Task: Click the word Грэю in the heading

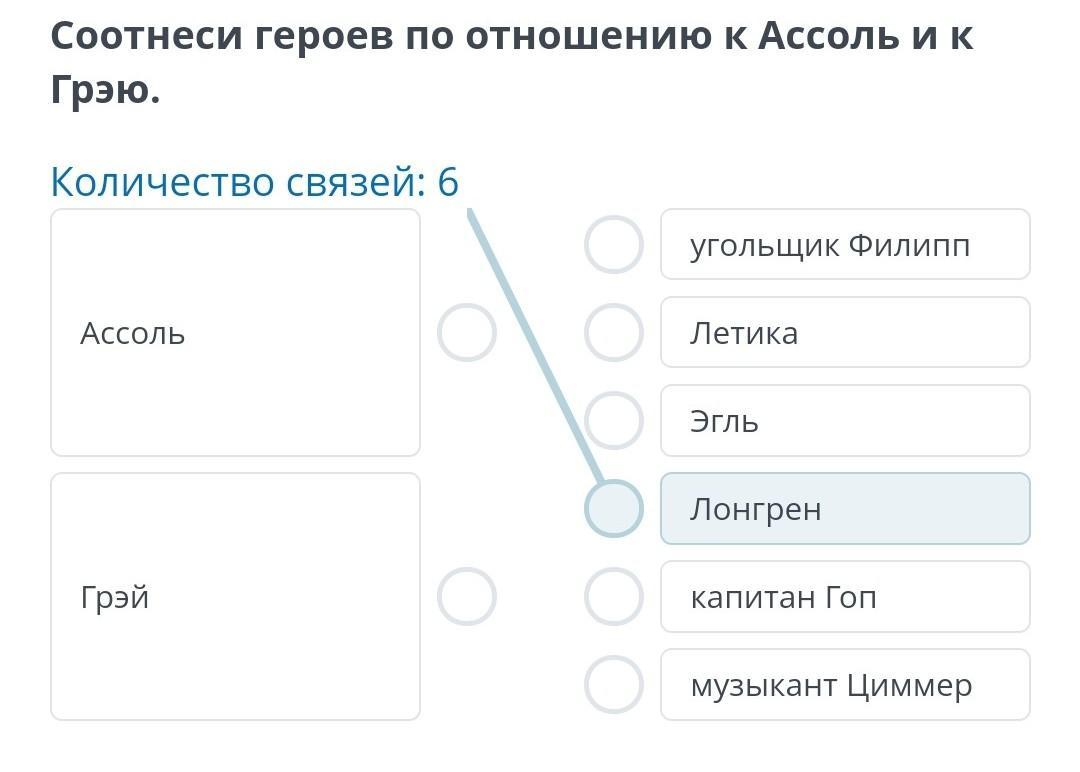Action: pos(105,90)
